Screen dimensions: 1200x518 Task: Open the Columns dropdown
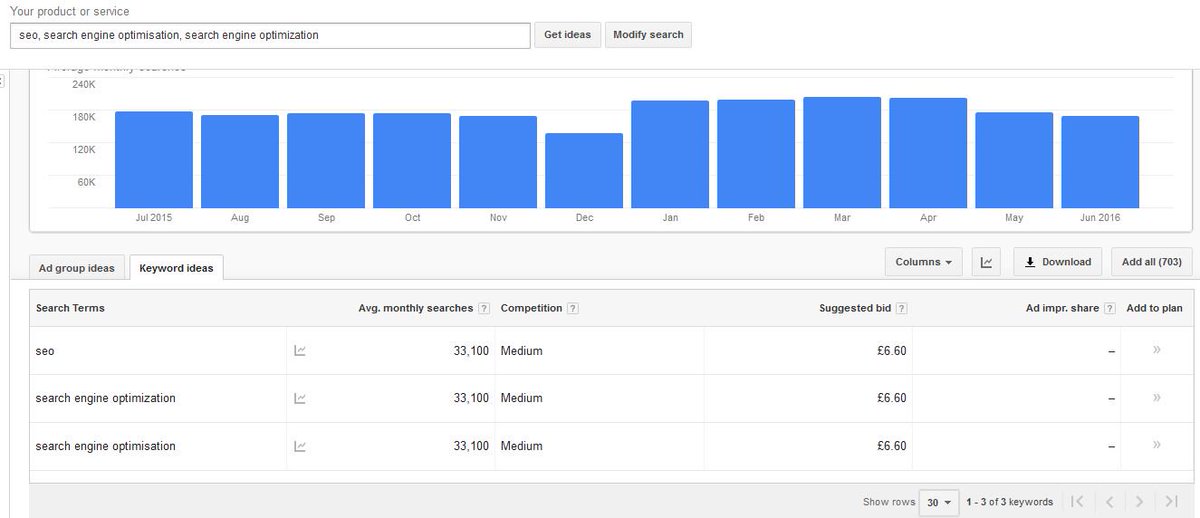click(924, 262)
